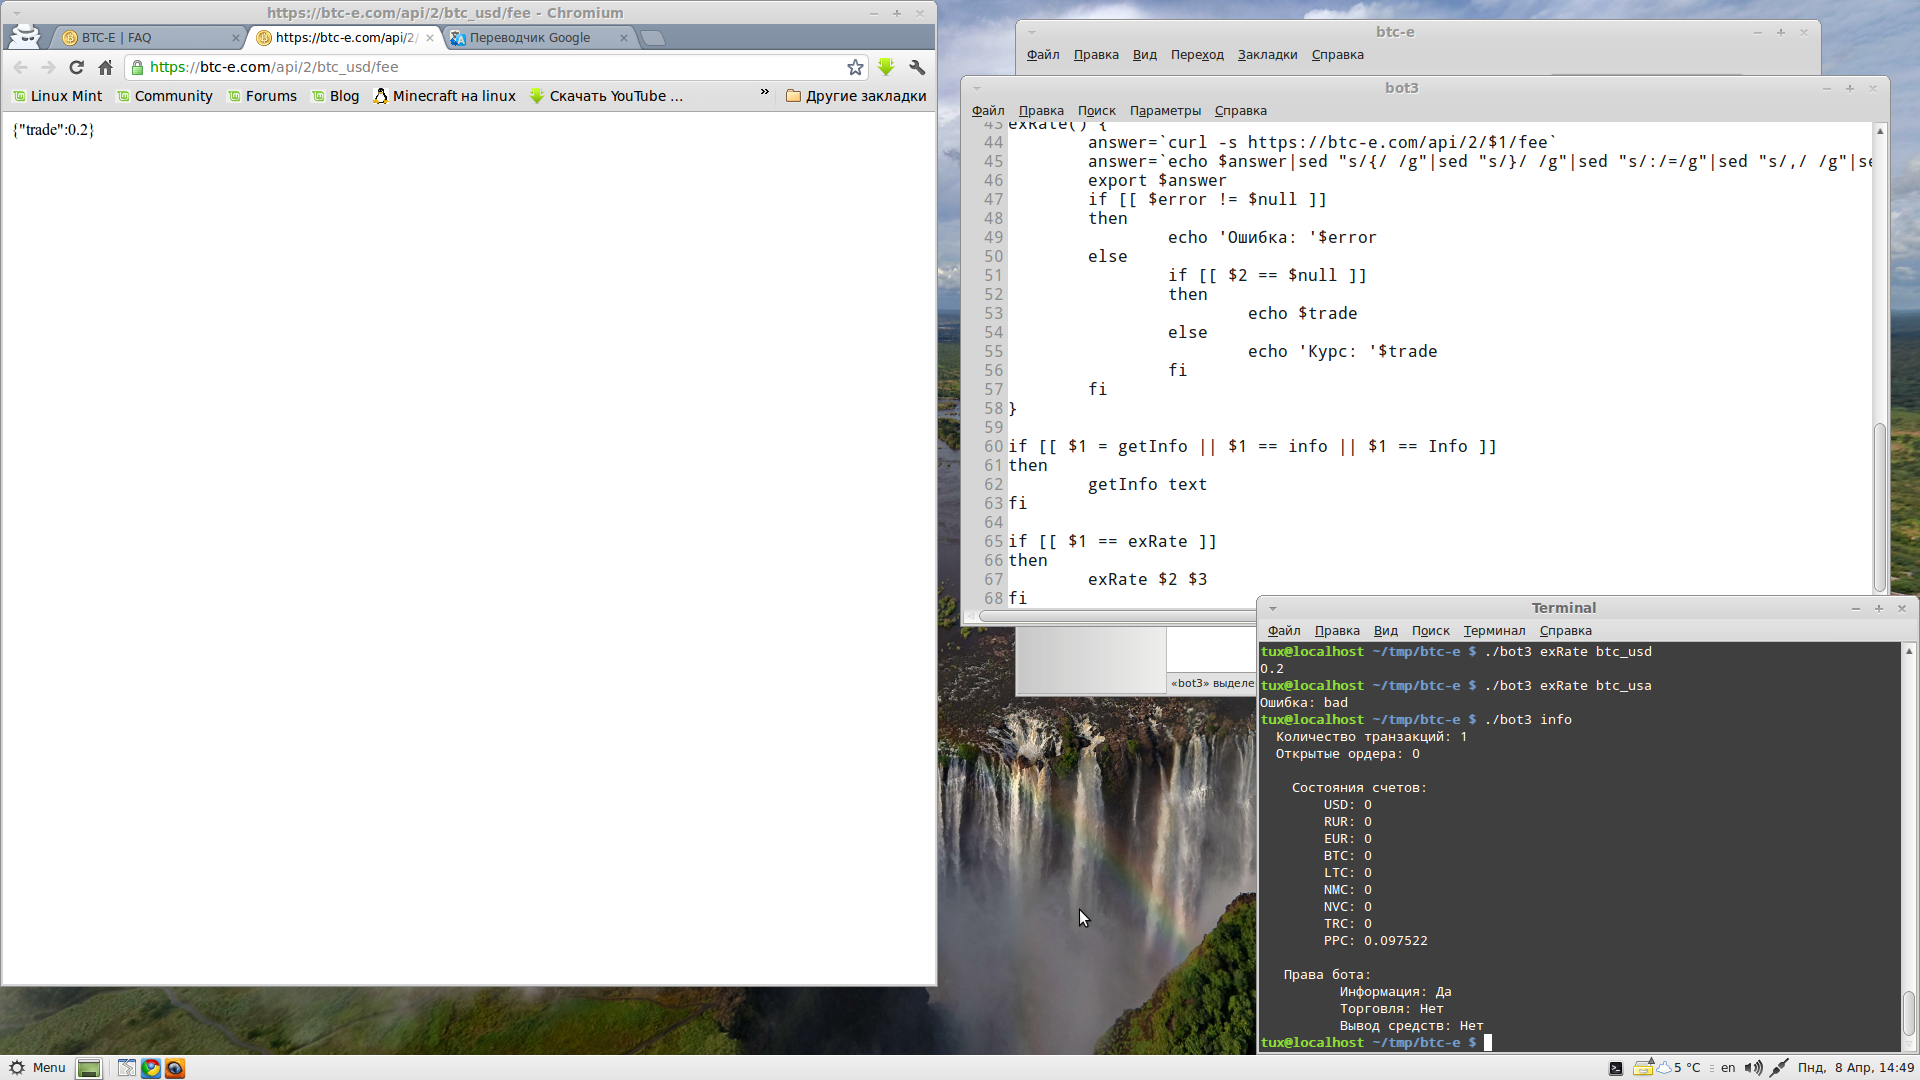The image size is (1920, 1080).
Task: Open Chromium wrench settings menu
Action: coord(917,67)
